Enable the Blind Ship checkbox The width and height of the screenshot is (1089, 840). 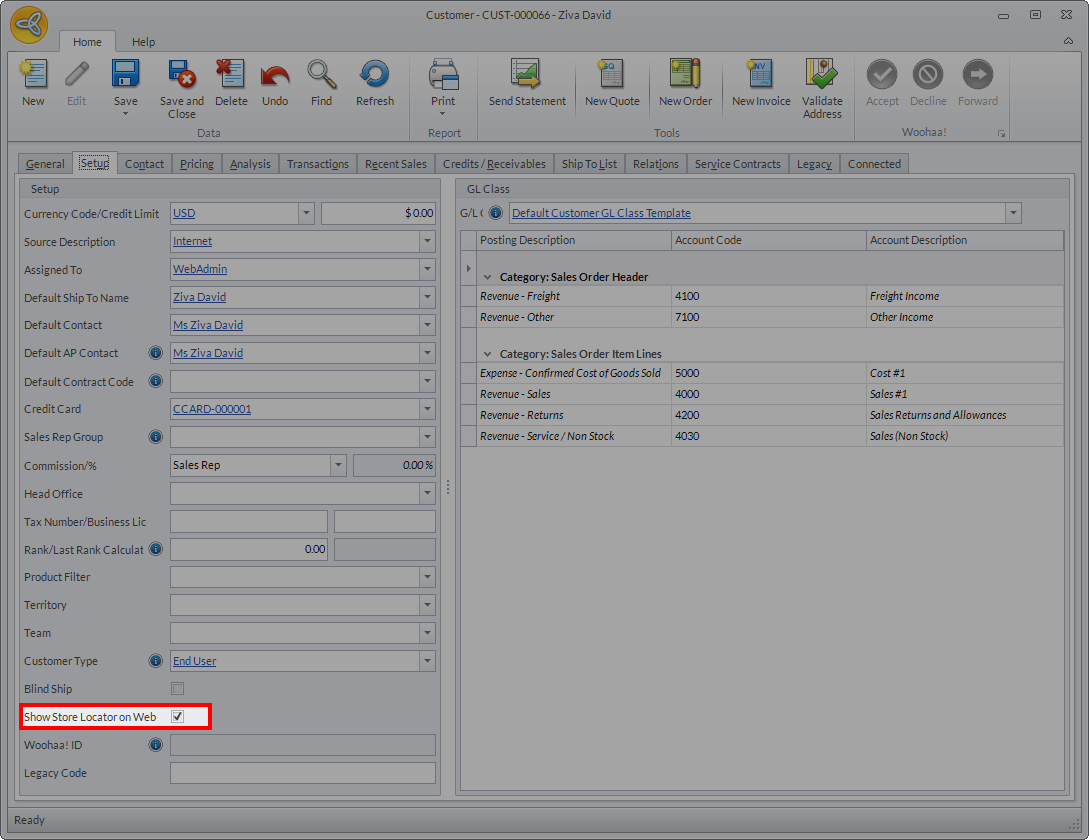178,689
